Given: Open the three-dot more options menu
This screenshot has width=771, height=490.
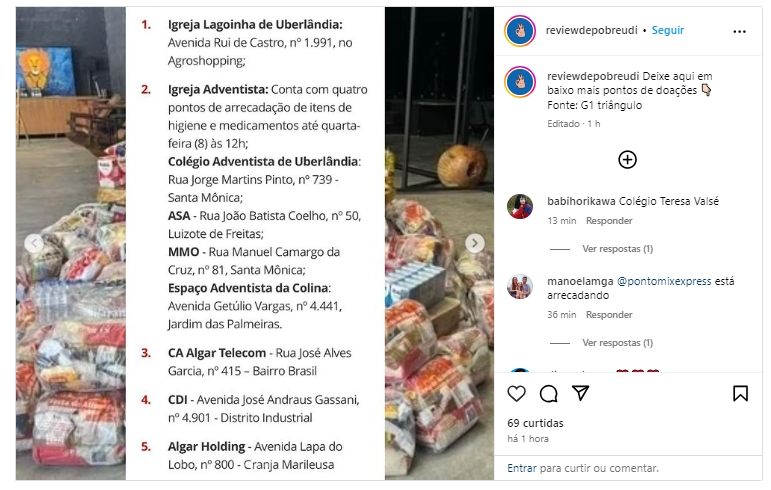Looking at the screenshot, I should (739, 31).
